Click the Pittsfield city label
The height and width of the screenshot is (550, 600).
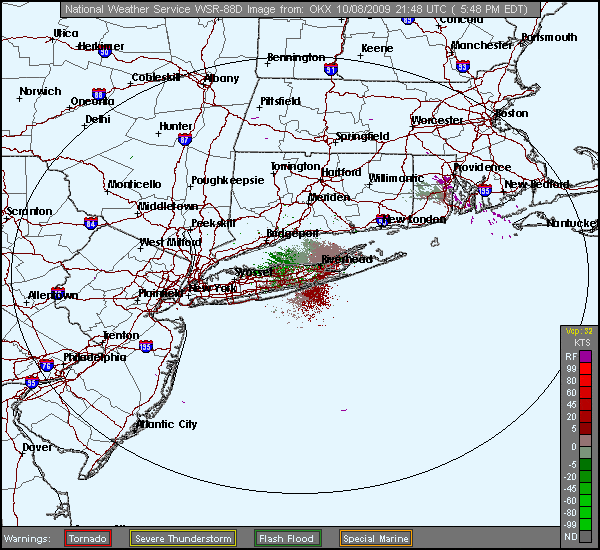pos(280,101)
